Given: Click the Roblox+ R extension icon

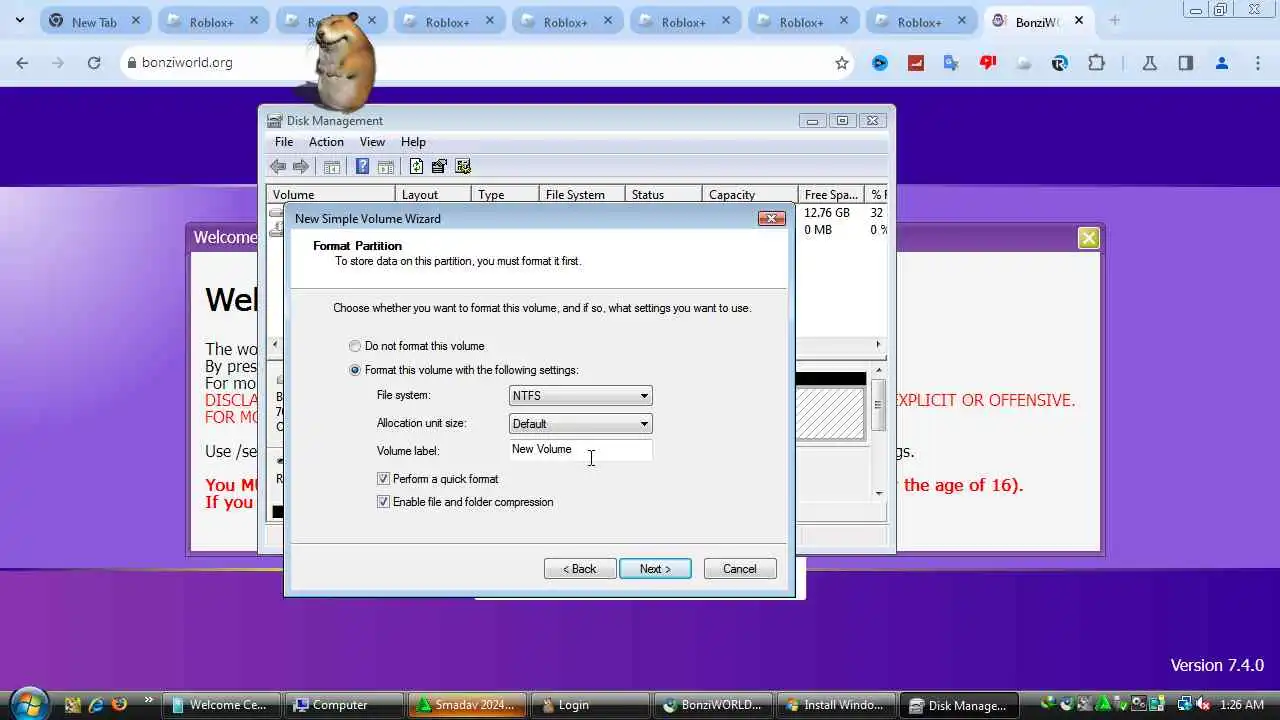Looking at the screenshot, I should (1060, 63).
